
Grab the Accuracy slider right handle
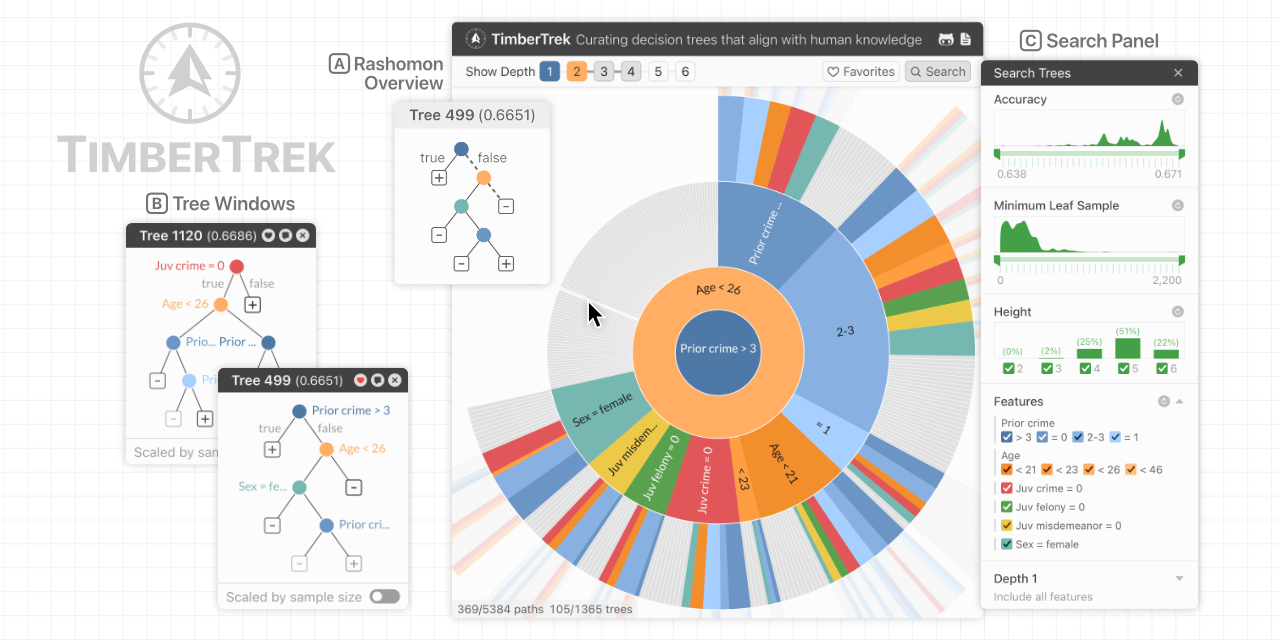pyautogui.click(x=1182, y=154)
